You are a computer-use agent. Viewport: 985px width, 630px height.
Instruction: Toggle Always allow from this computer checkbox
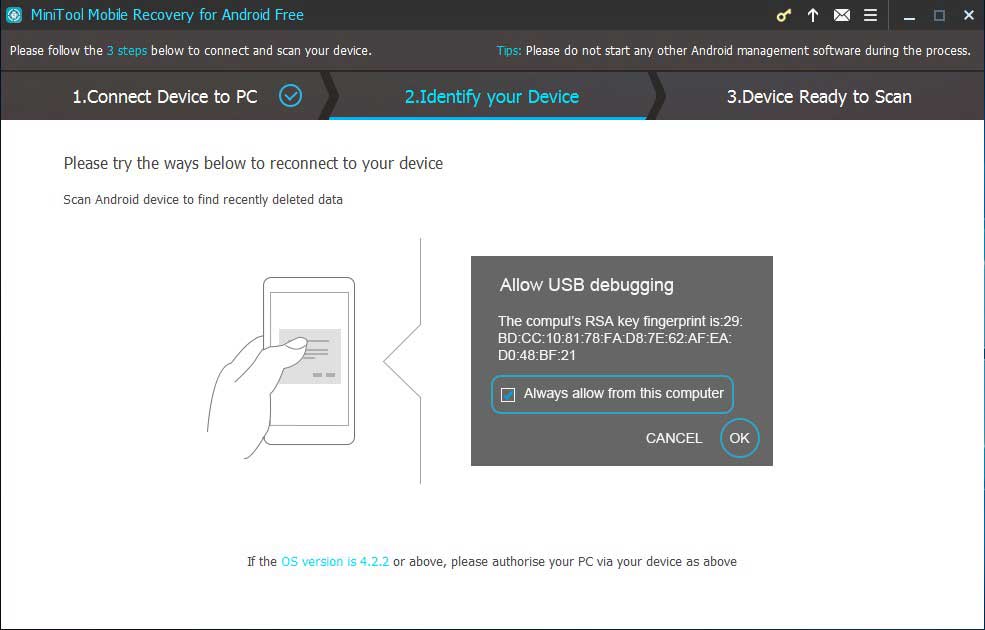tap(508, 394)
